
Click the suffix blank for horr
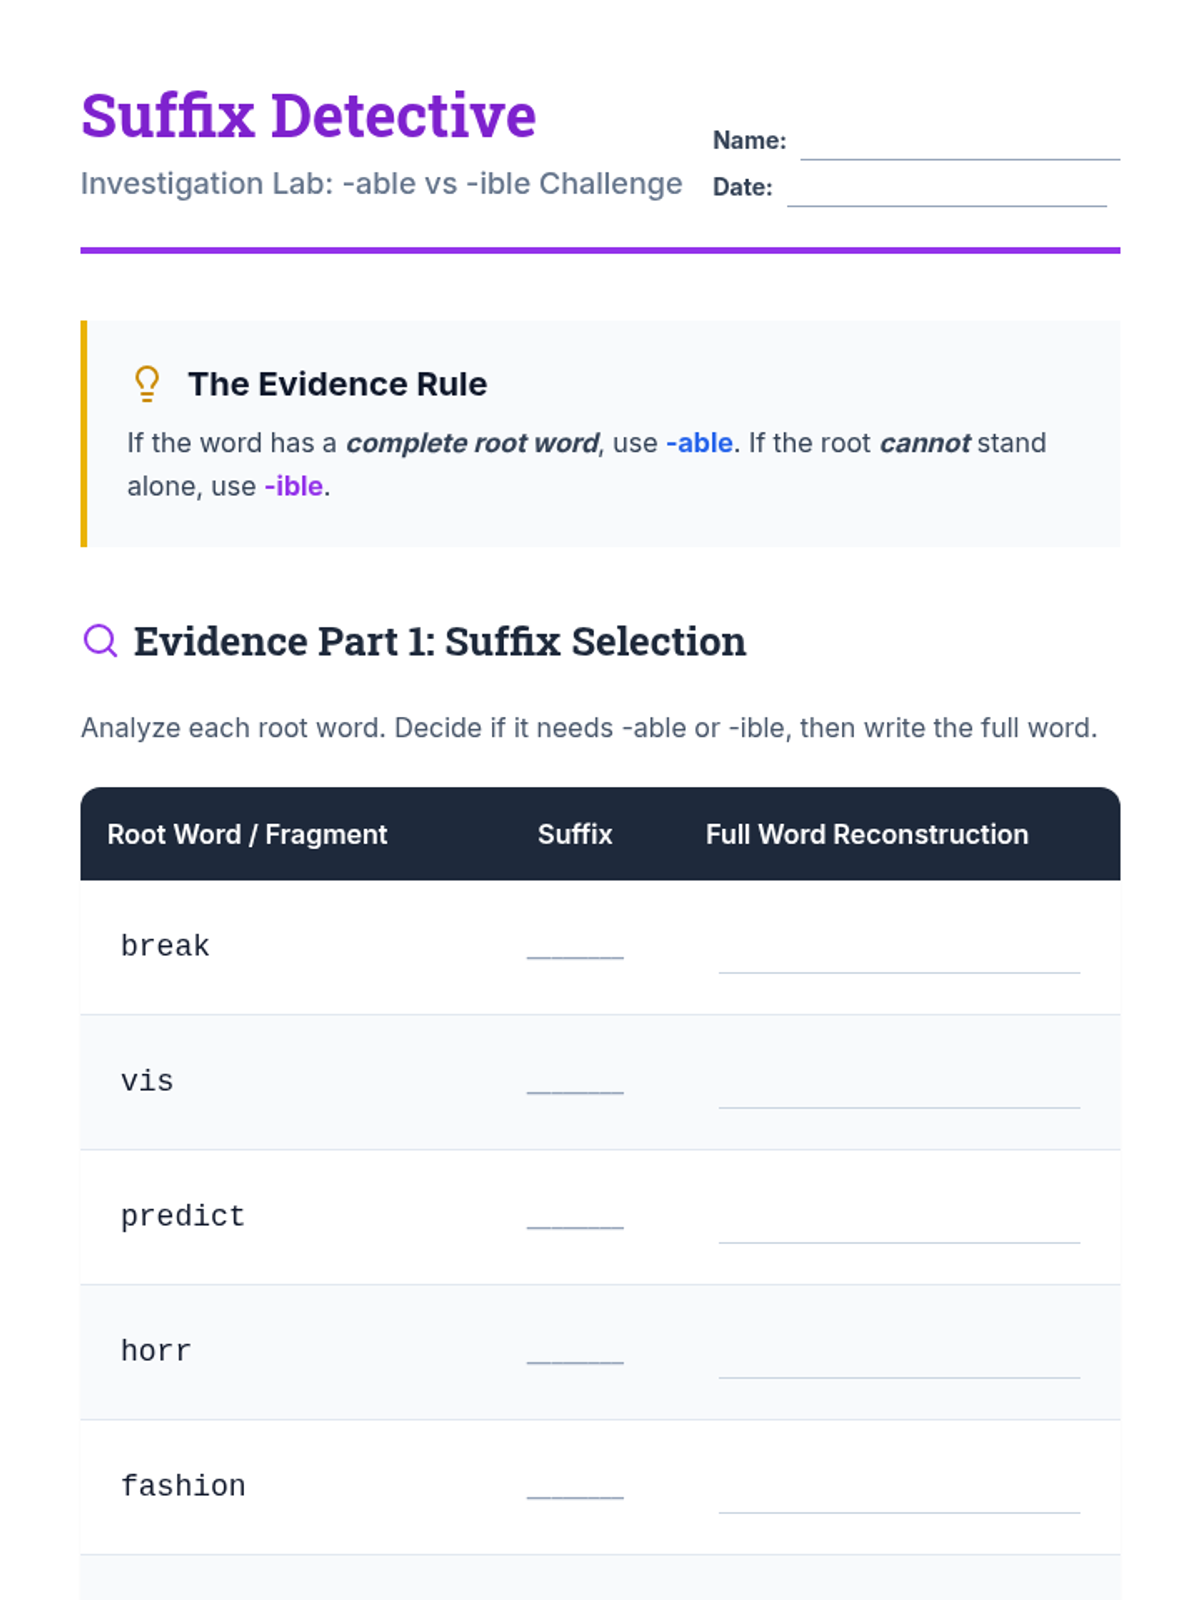tap(575, 1353)
